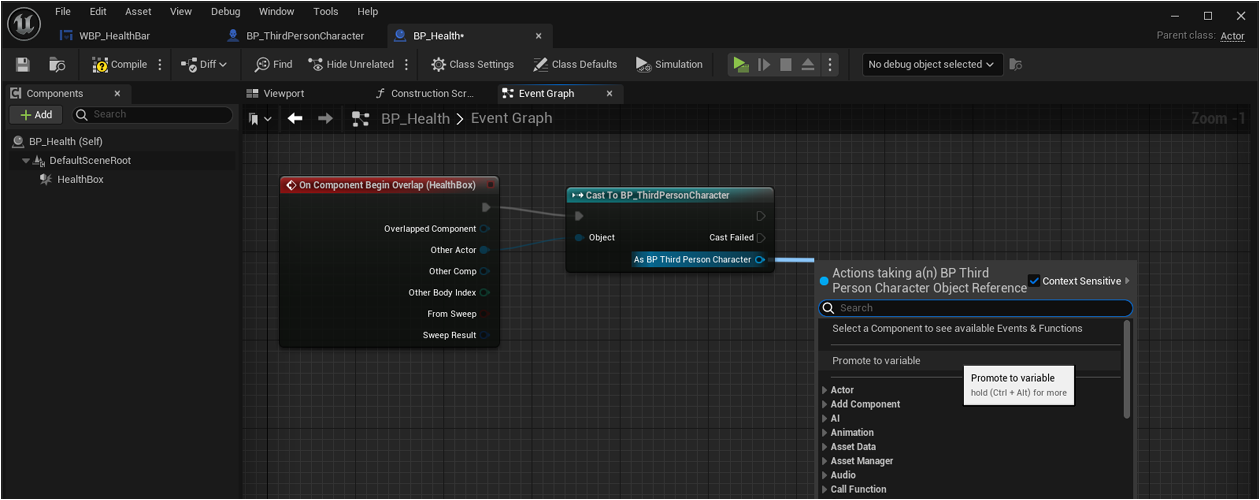This screenshot has height=500, width=1260.
Task: Close the Components panel
Action: (x=117, y=93)
